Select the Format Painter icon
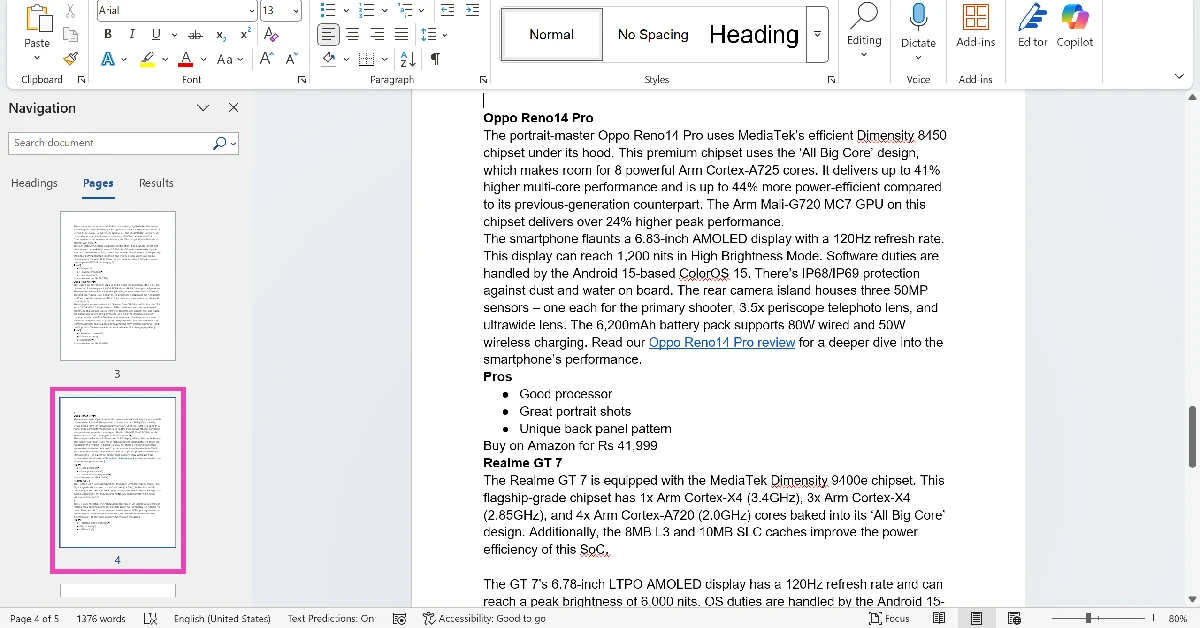 point(70,59)
